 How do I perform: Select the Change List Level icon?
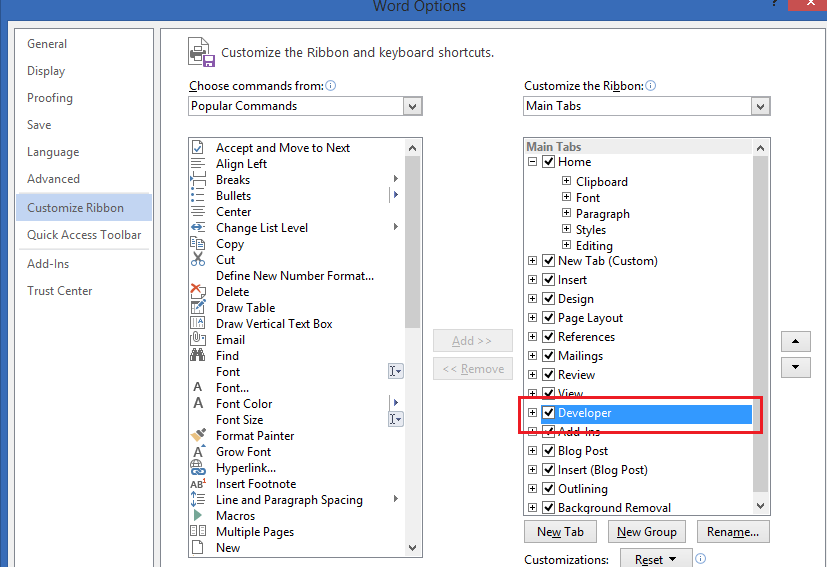tap(198, 227)
